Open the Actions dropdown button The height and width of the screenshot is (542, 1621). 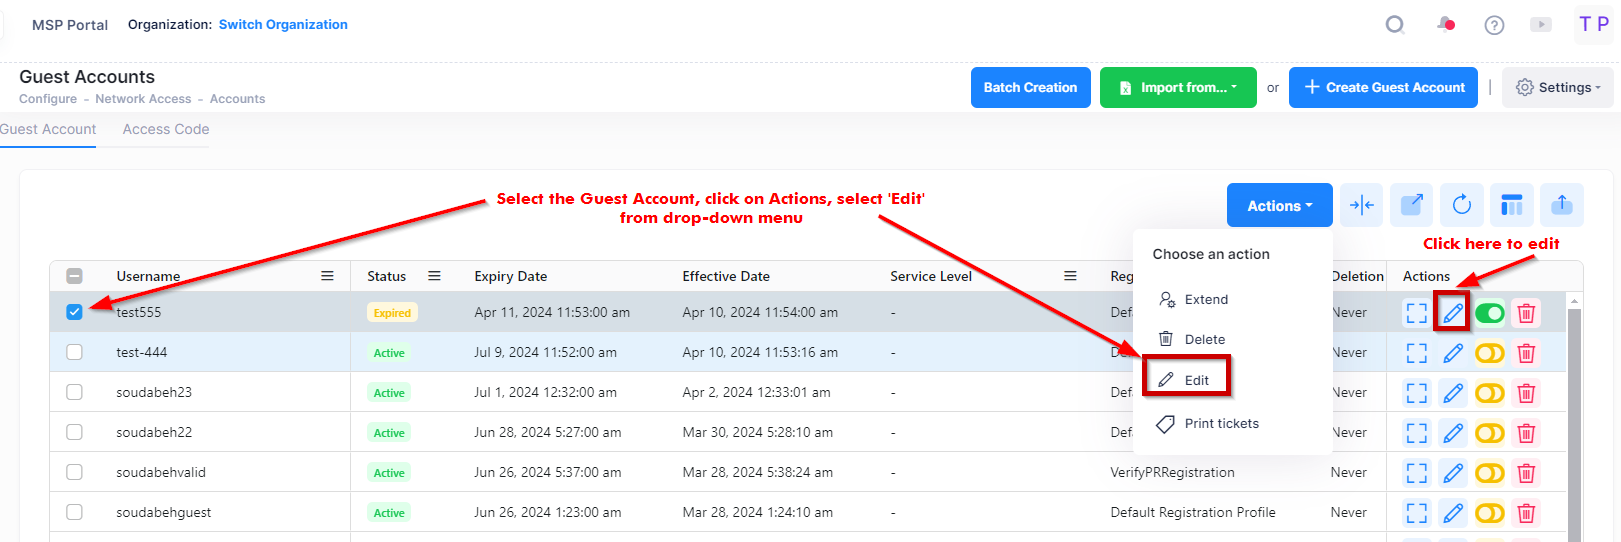(x=1279, y=206)
